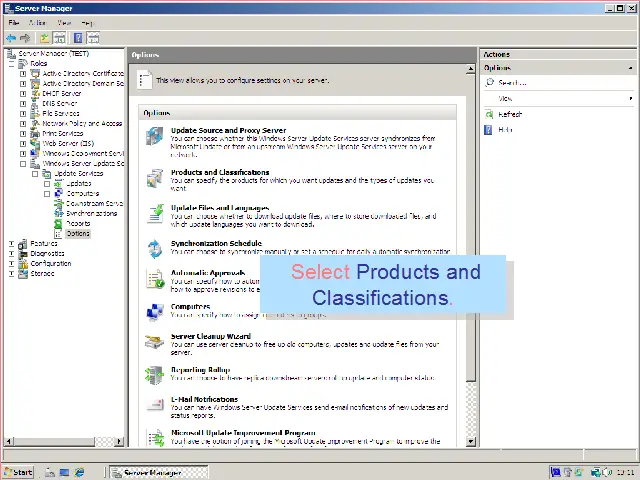Click the Help toolbar icon

pyautogui.click(x=78, y=38)
